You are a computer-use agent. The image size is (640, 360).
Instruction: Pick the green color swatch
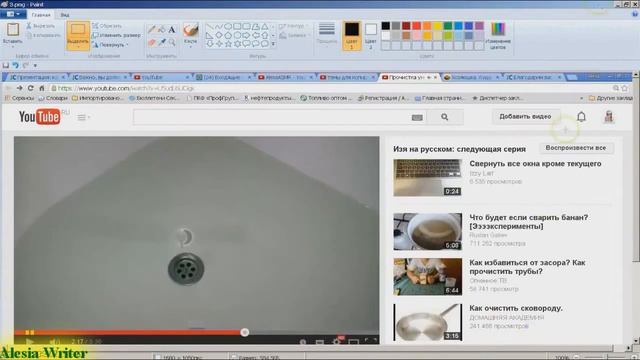pyautogui.click(x=448, y=26)
